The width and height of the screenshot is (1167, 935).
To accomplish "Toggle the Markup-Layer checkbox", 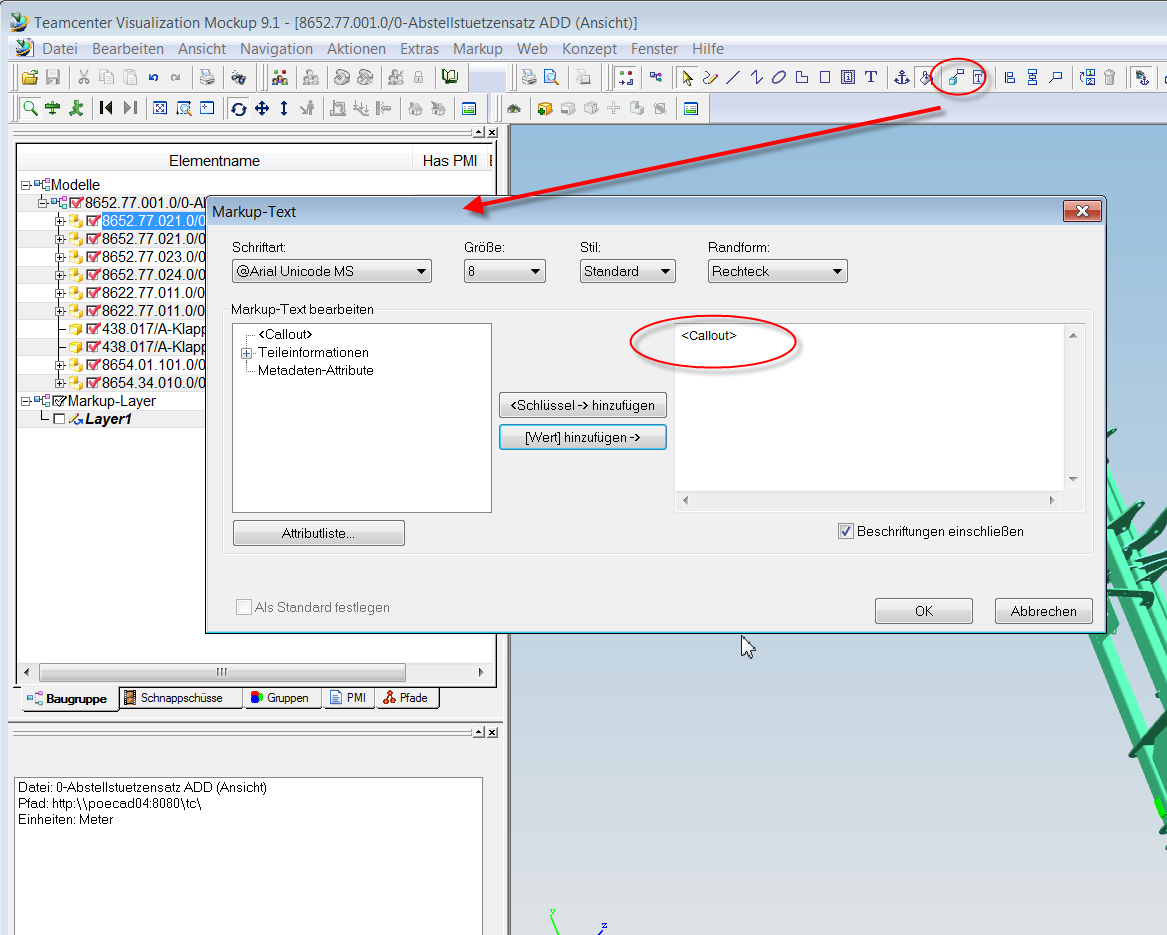I will (60, 401).
